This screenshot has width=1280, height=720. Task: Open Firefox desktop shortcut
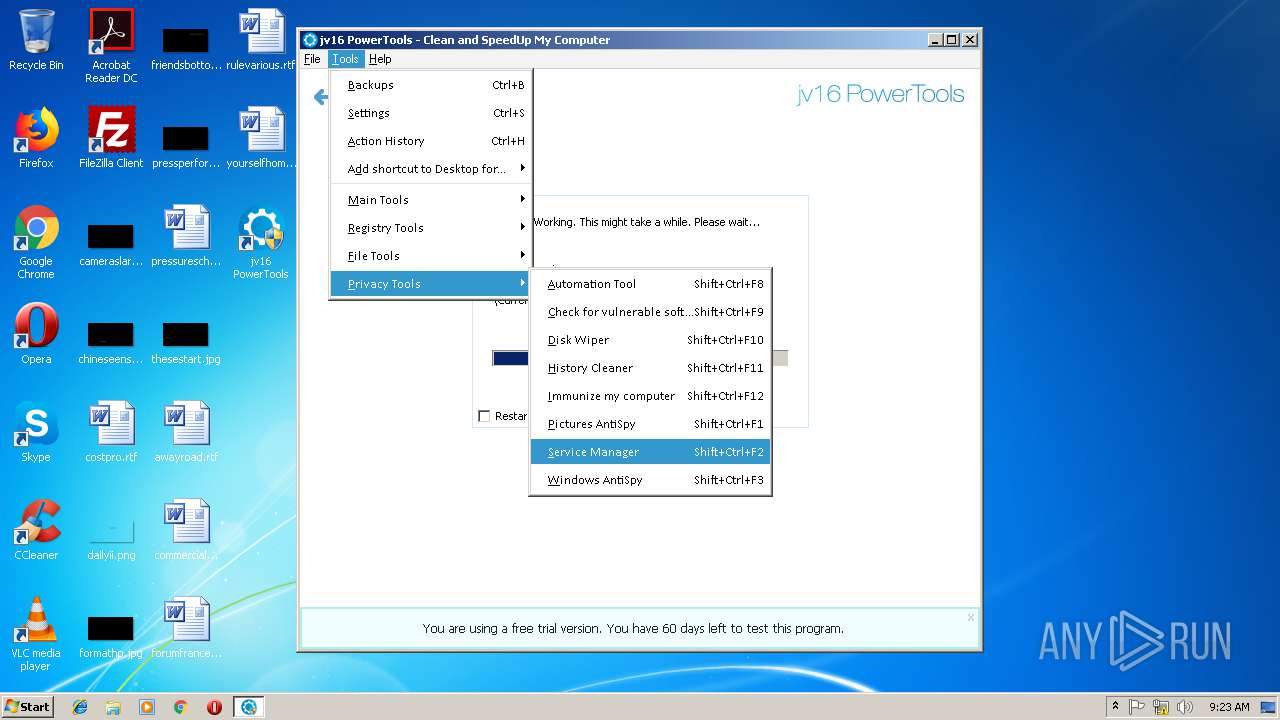[x=36, y=138]
